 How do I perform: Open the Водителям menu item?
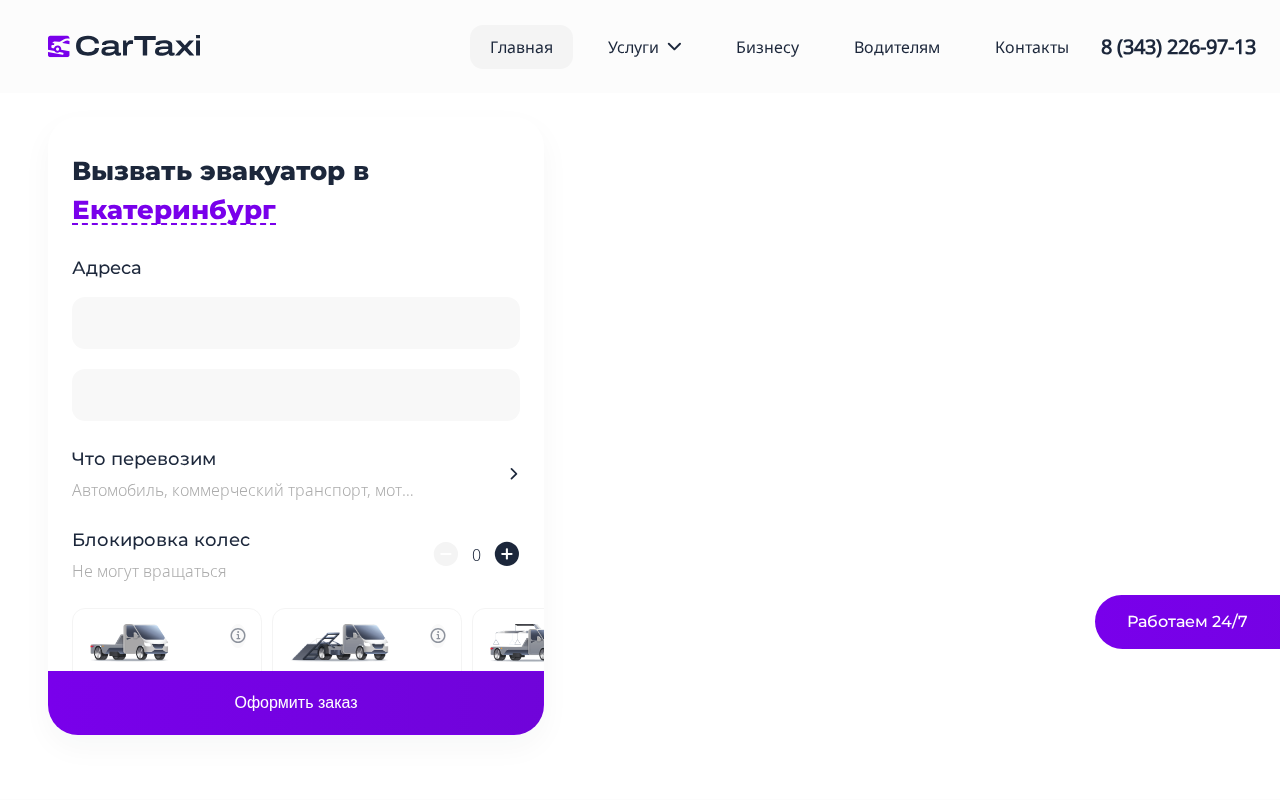pyautogui.click(x=897, y=47)
